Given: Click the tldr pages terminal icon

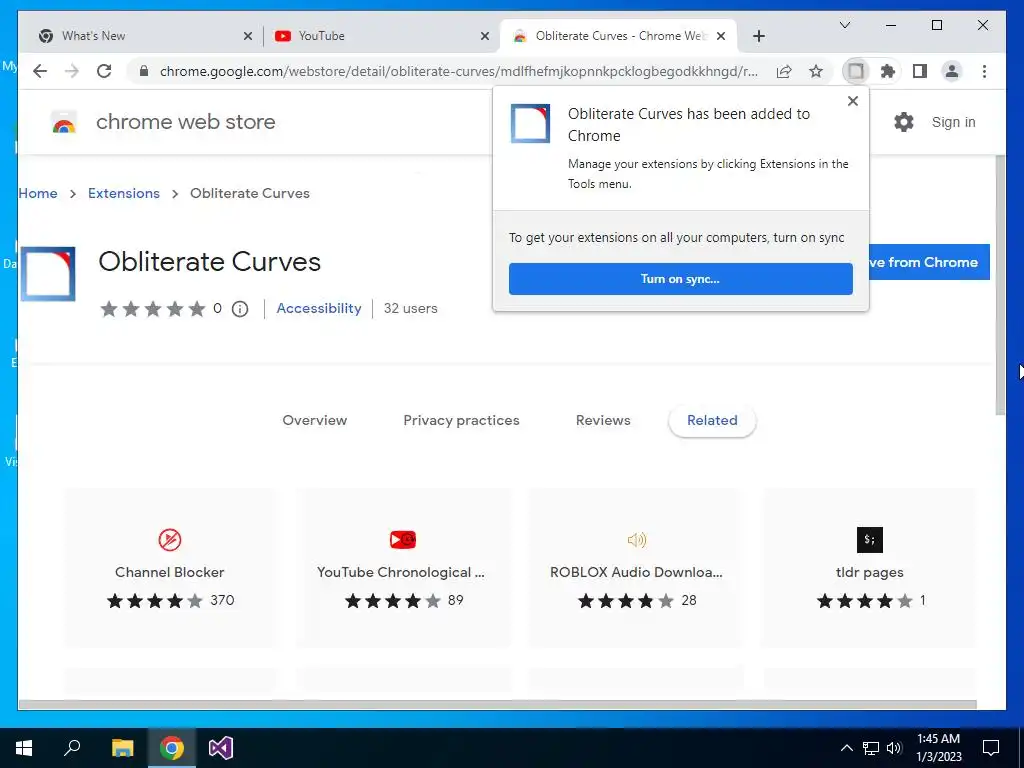Looking at the screenshot, I should click(869, 539).
